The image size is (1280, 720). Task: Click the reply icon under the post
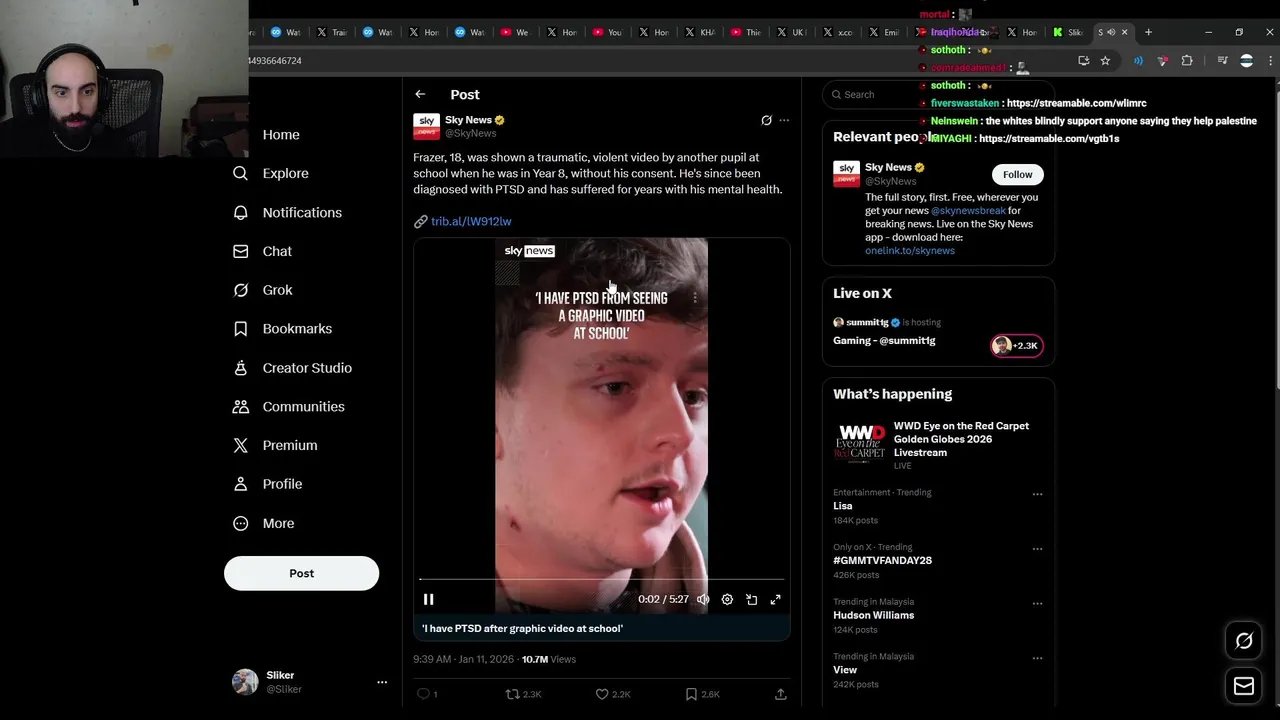(x=423, y=694)
